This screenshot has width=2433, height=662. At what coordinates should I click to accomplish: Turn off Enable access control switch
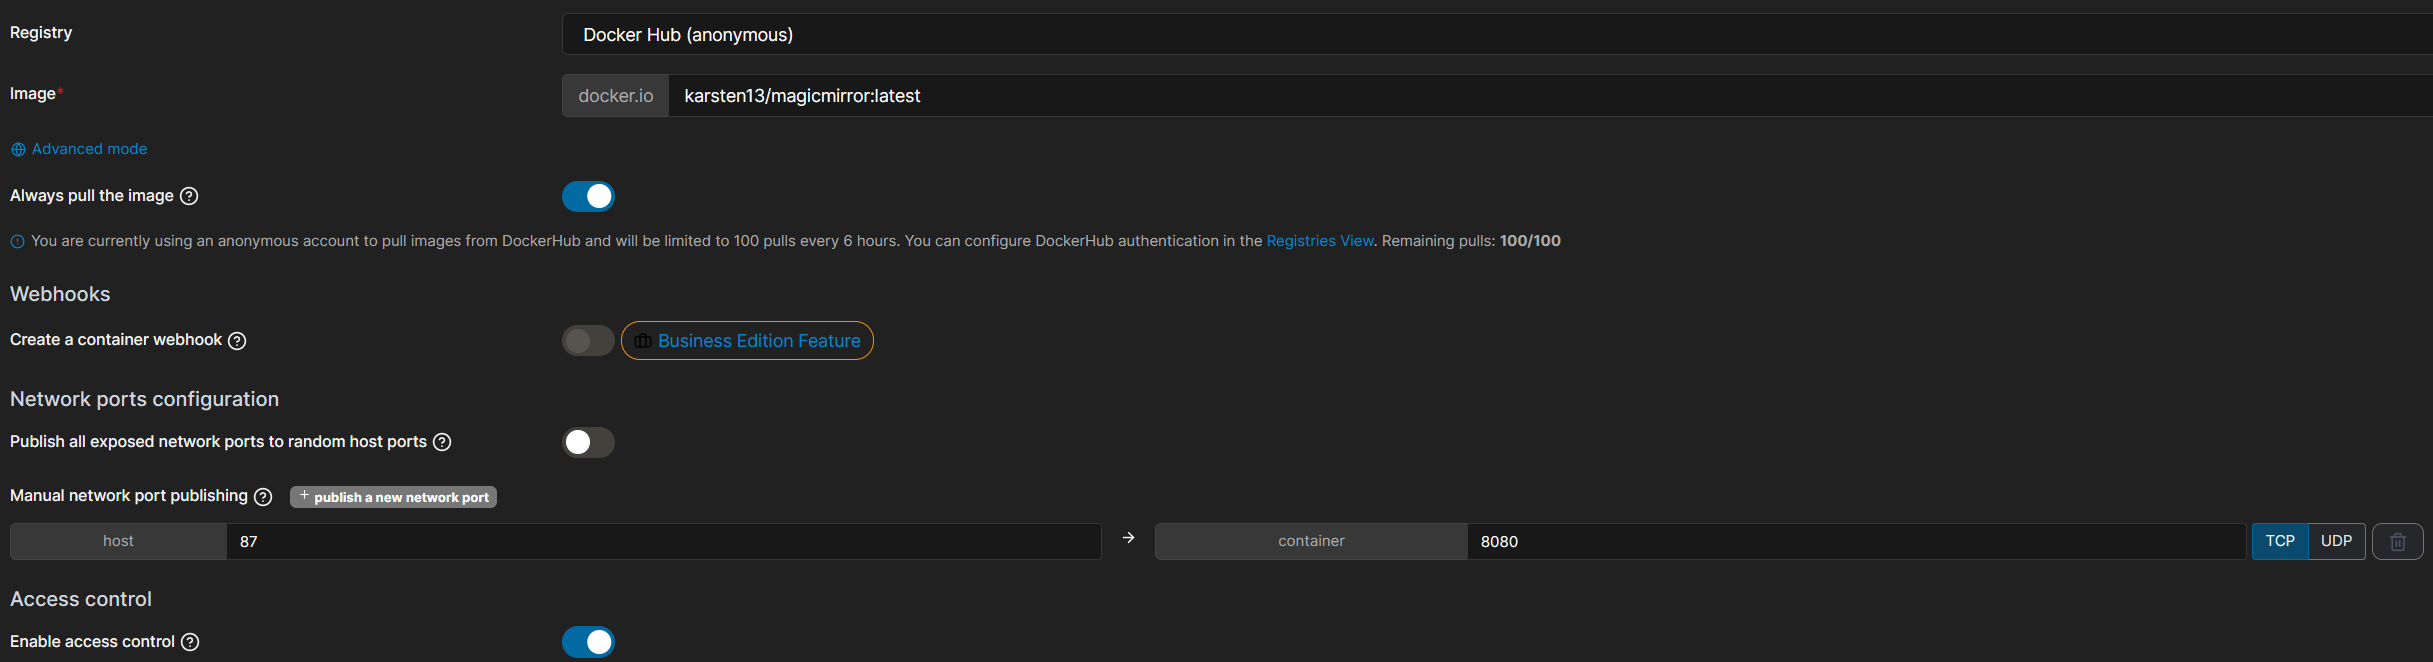[x=588, y=642]
